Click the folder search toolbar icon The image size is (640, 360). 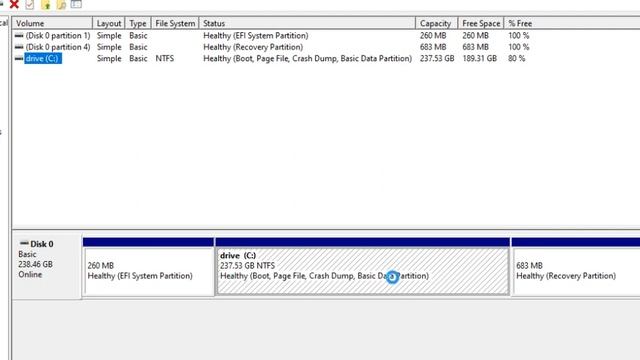(61, 4)
